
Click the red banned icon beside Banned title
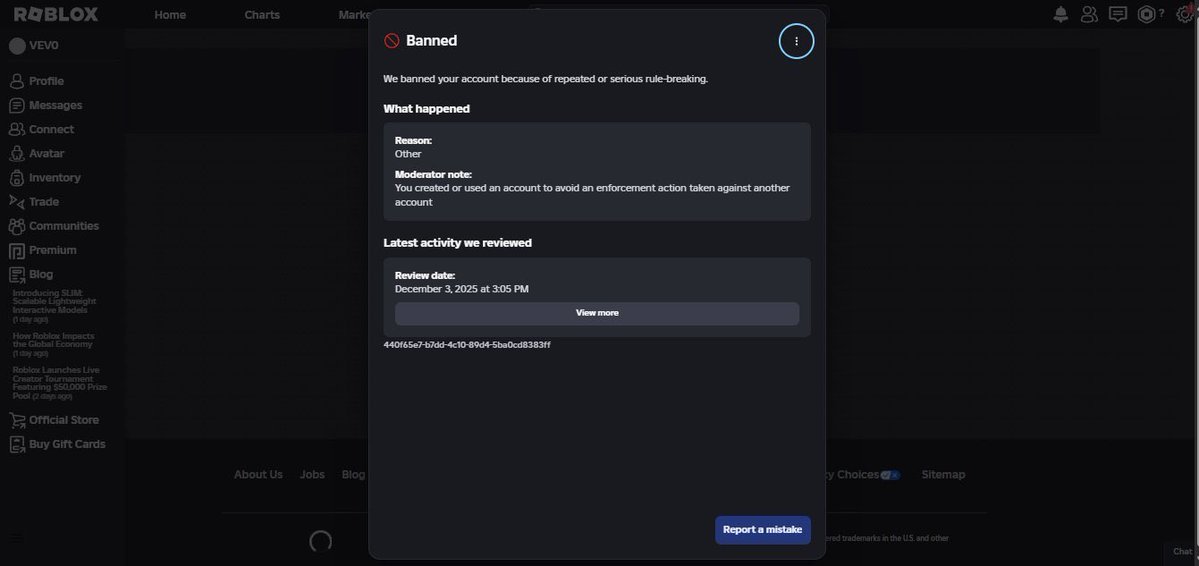click(x=392, y=41)
